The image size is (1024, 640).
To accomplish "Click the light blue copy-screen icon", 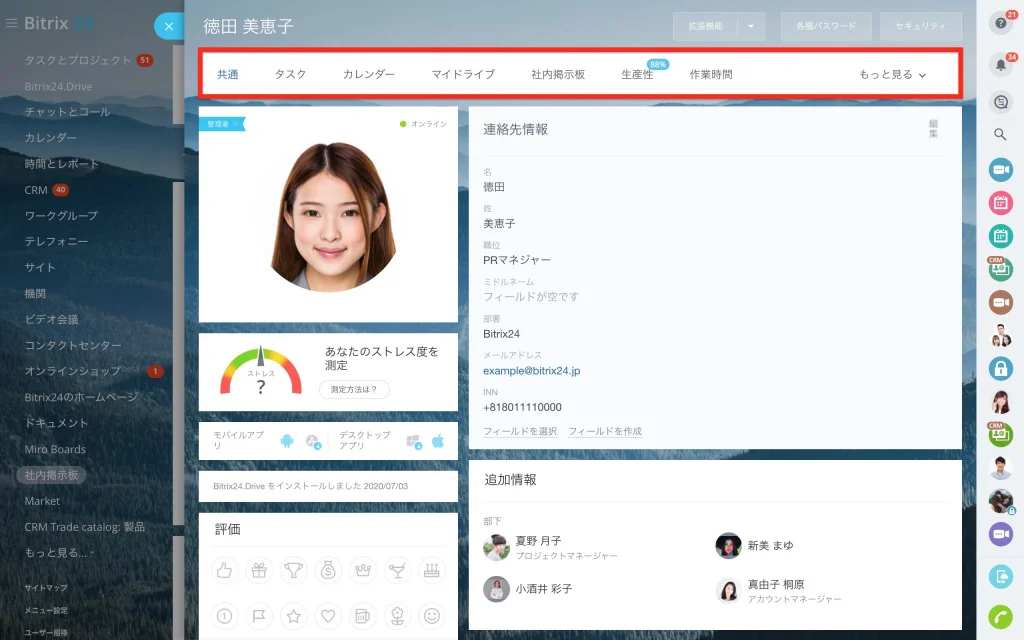I will point(1000,577).
